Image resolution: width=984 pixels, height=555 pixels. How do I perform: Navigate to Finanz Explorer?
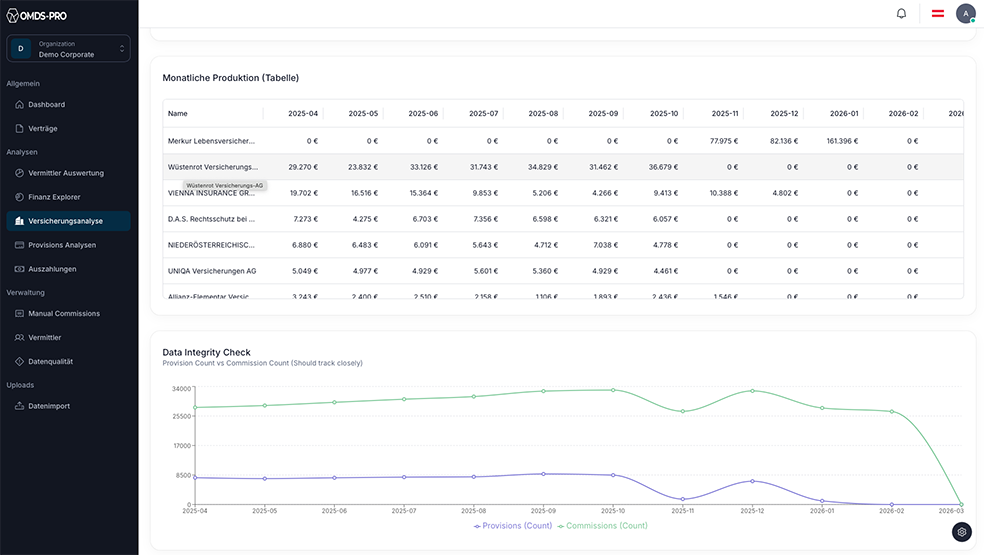(x=68, y=197)
